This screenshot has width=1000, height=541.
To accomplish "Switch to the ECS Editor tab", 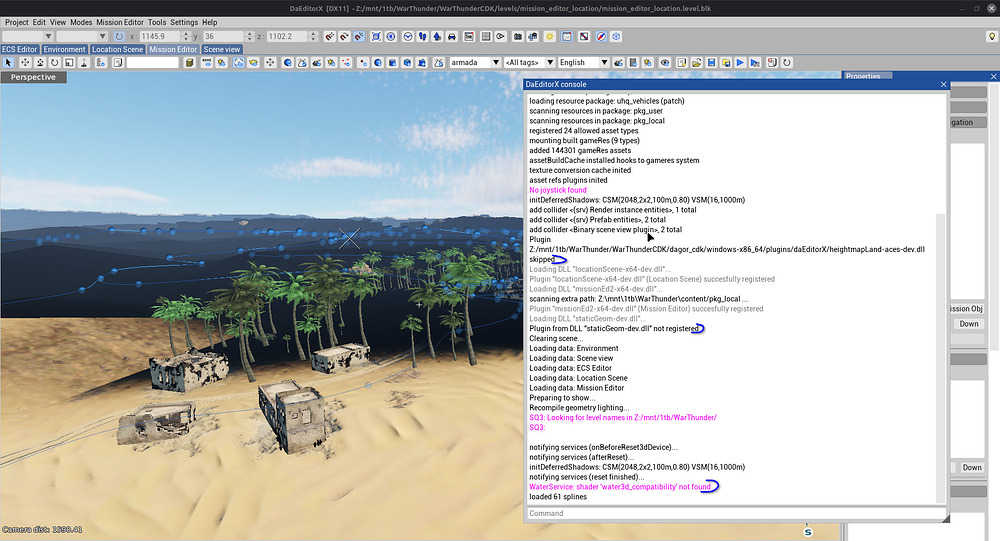I will [20, 49].
